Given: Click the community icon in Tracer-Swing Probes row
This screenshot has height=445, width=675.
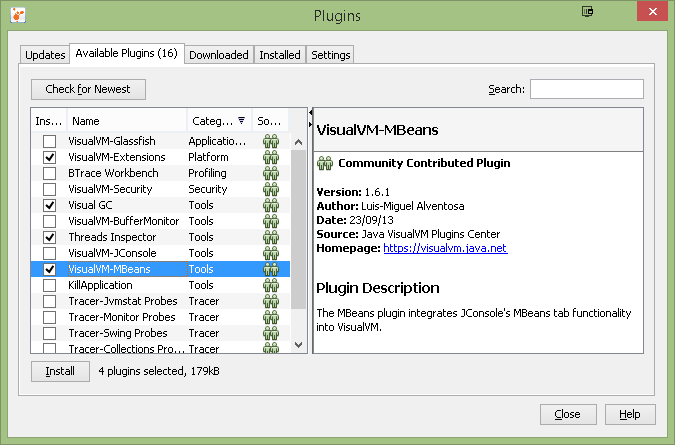Looking at the screenshot, I should pyautogui.click(x=271, y=333).
